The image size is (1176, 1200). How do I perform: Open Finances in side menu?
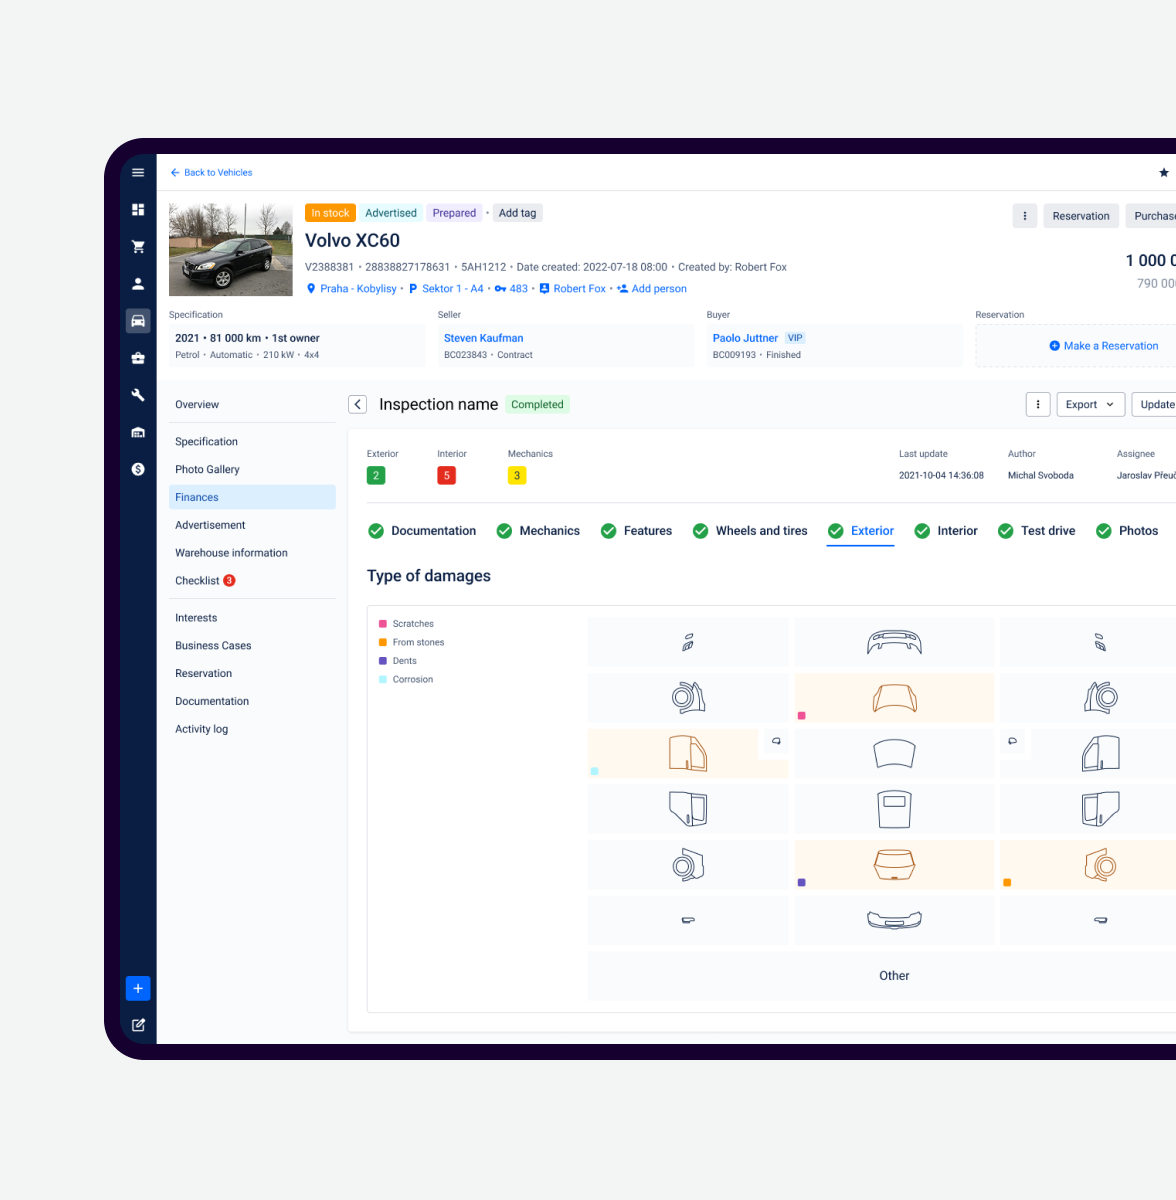(x=252, y=497)
